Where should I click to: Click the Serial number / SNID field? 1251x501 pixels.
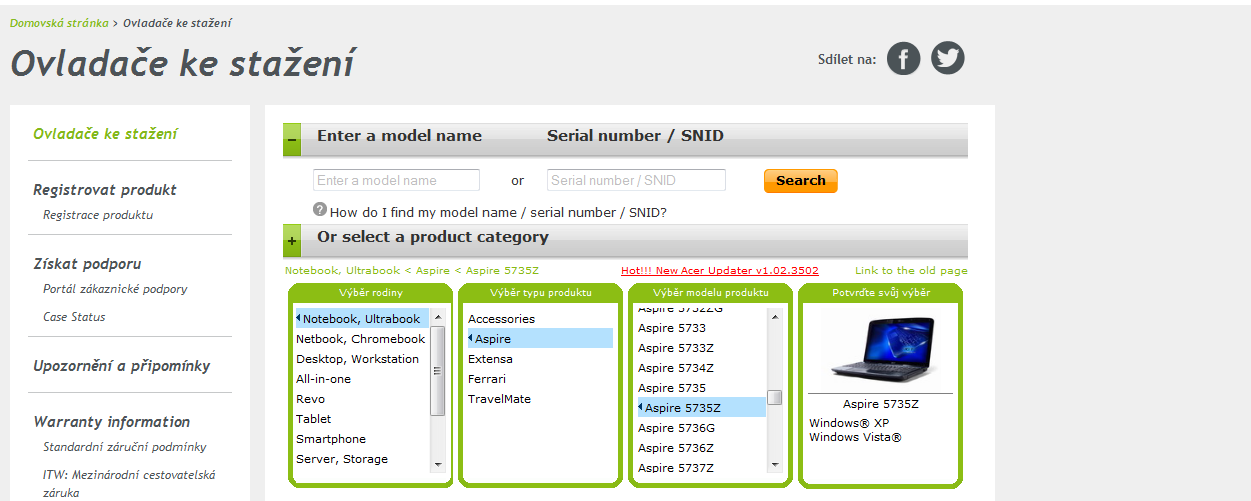tap(636, 180)
